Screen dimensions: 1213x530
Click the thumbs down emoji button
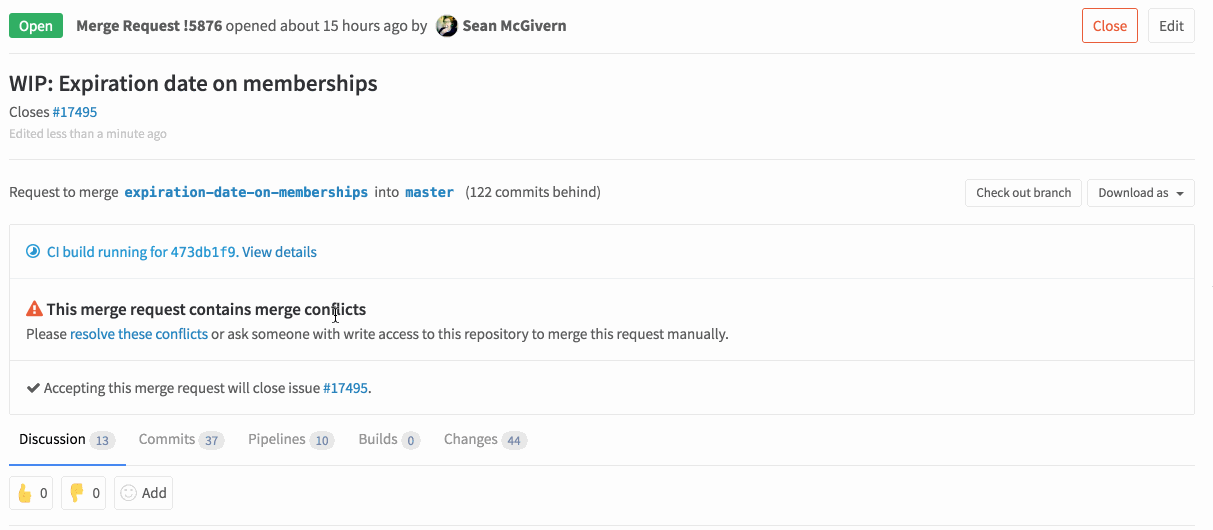tap(84, 493)
